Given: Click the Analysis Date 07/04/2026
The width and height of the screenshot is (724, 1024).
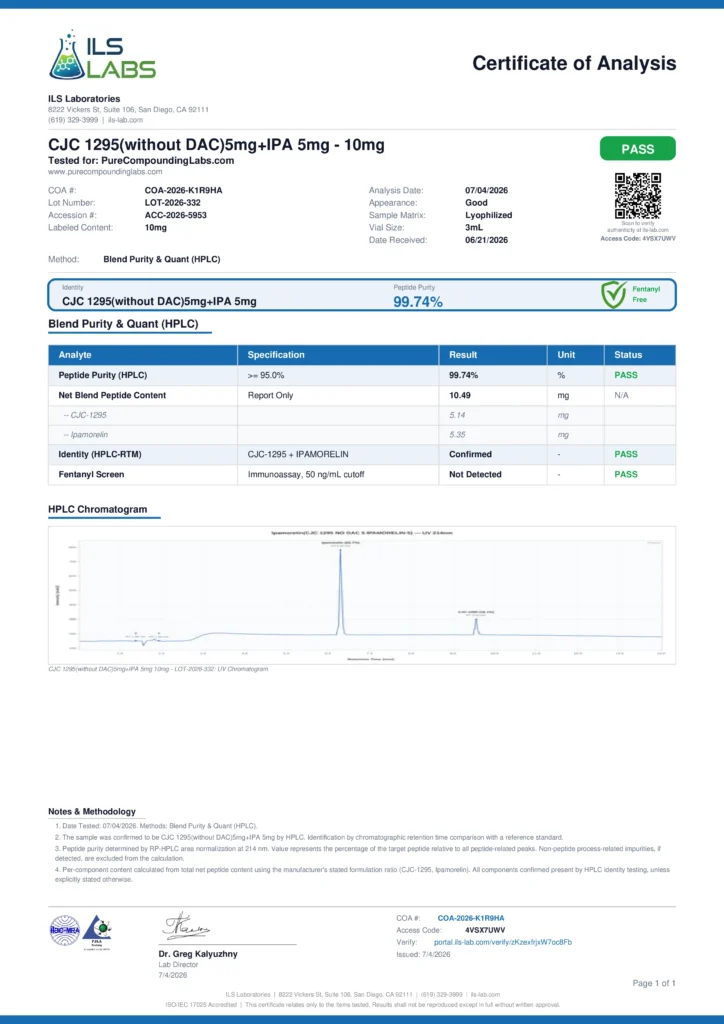Looking at the screenshot, I should [486, 190].
